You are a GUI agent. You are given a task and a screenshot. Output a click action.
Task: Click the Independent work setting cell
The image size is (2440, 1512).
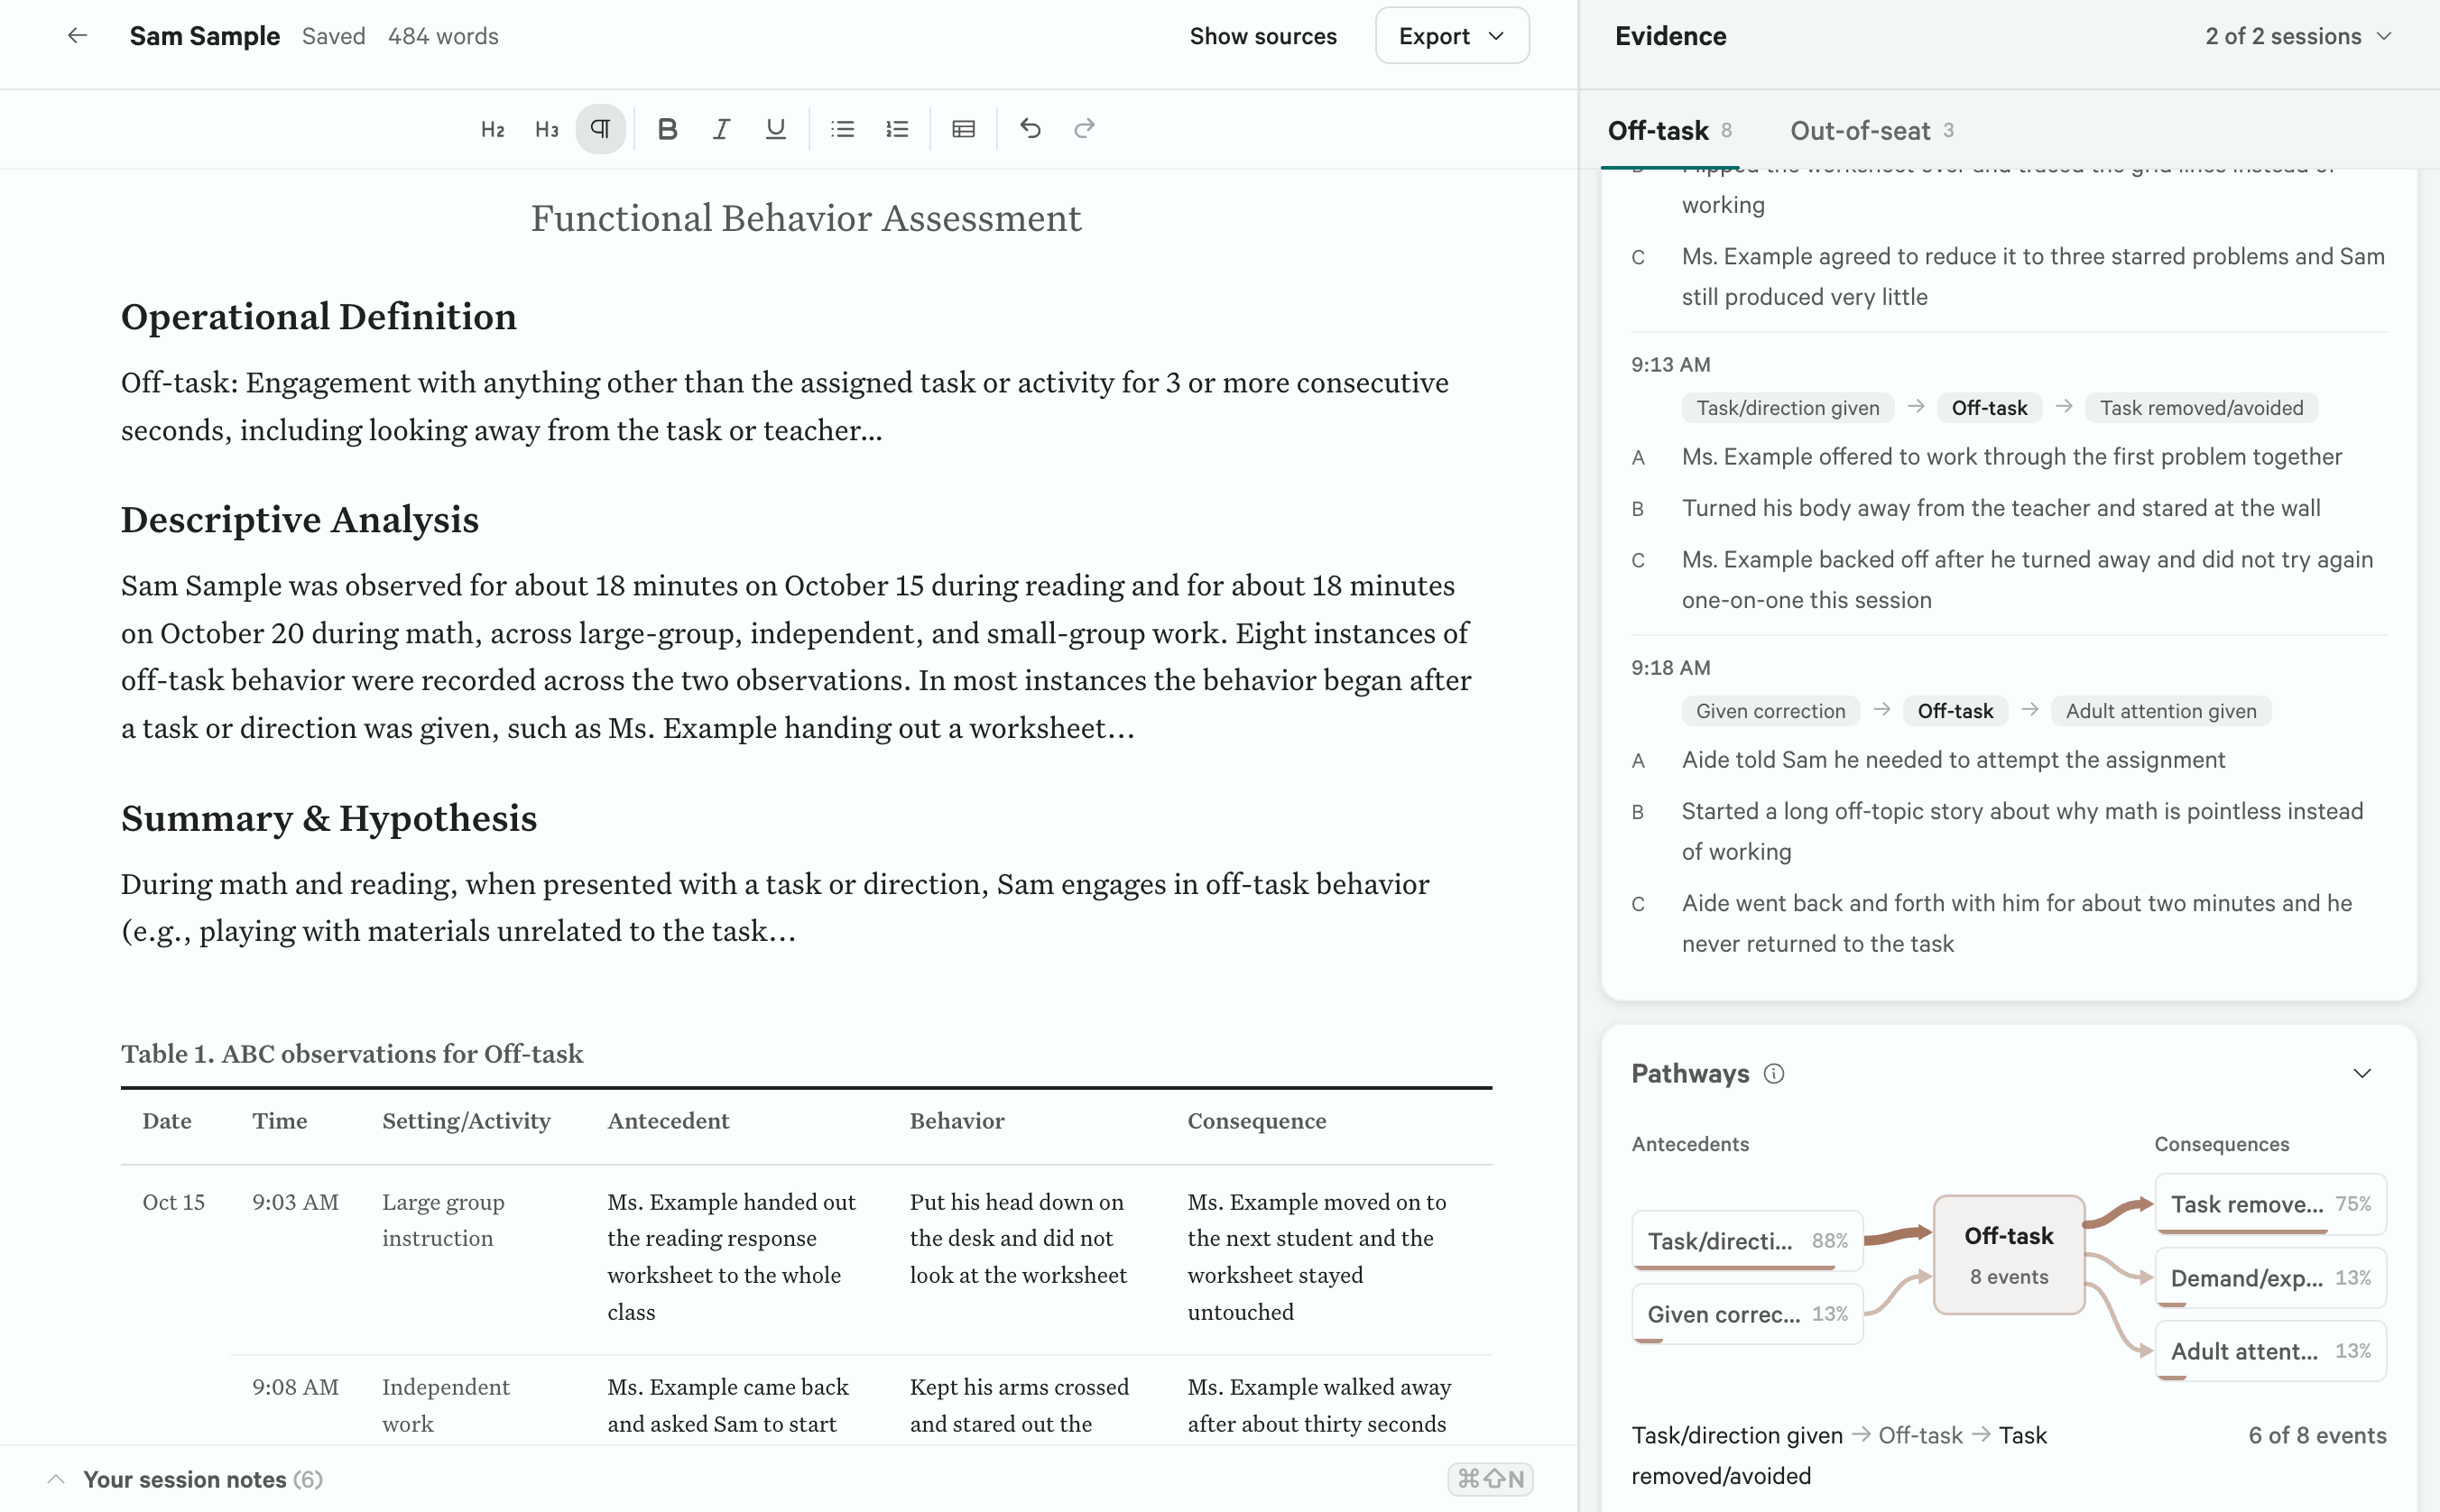coord(446,1405)
